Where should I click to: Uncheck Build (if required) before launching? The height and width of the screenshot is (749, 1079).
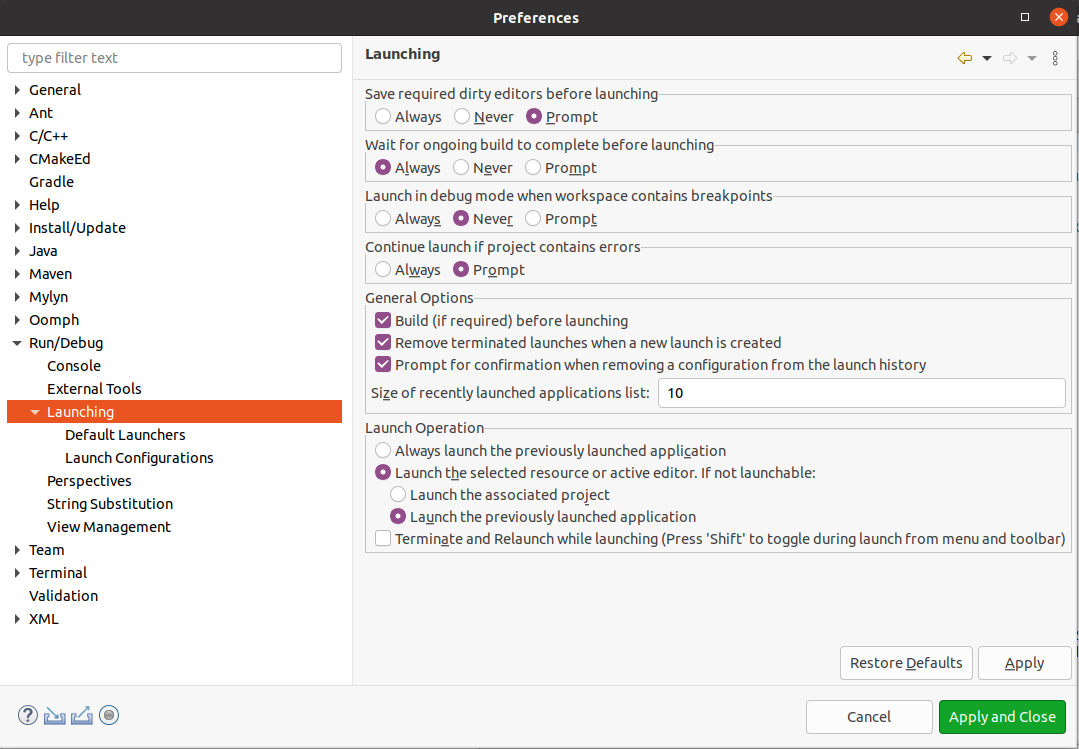[382, 321]
